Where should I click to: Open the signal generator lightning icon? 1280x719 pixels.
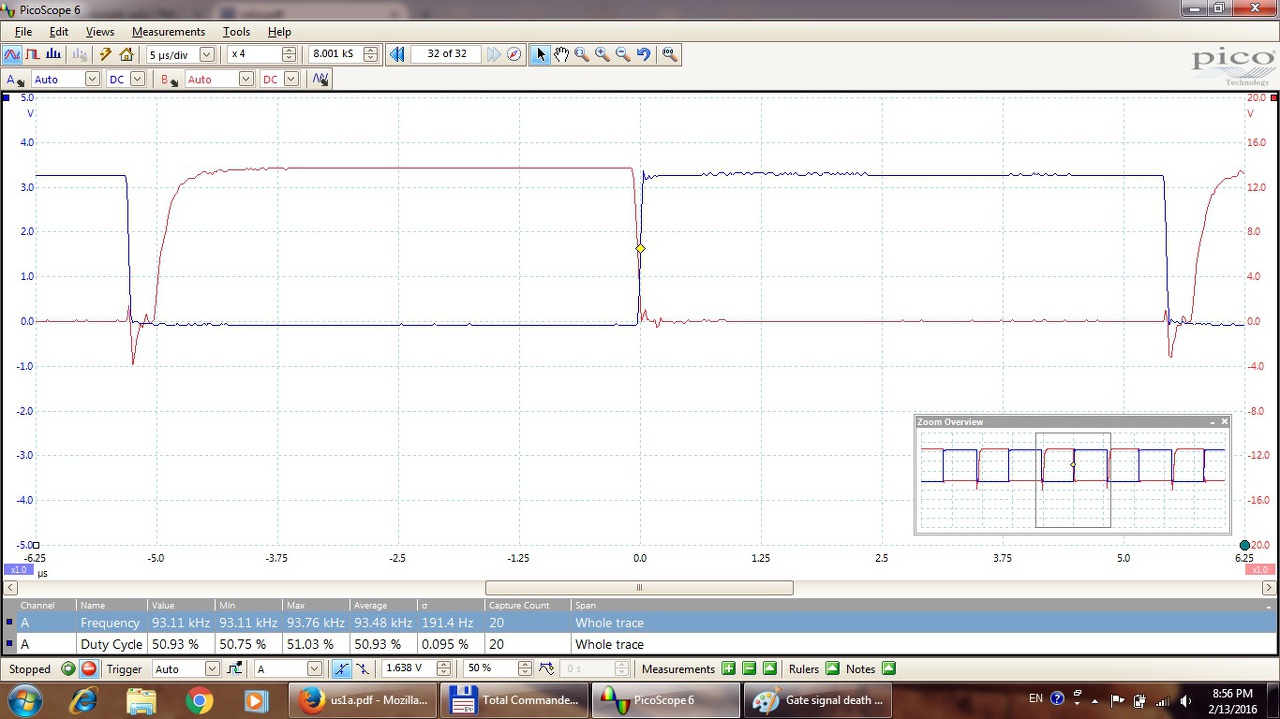pos(105,54)
